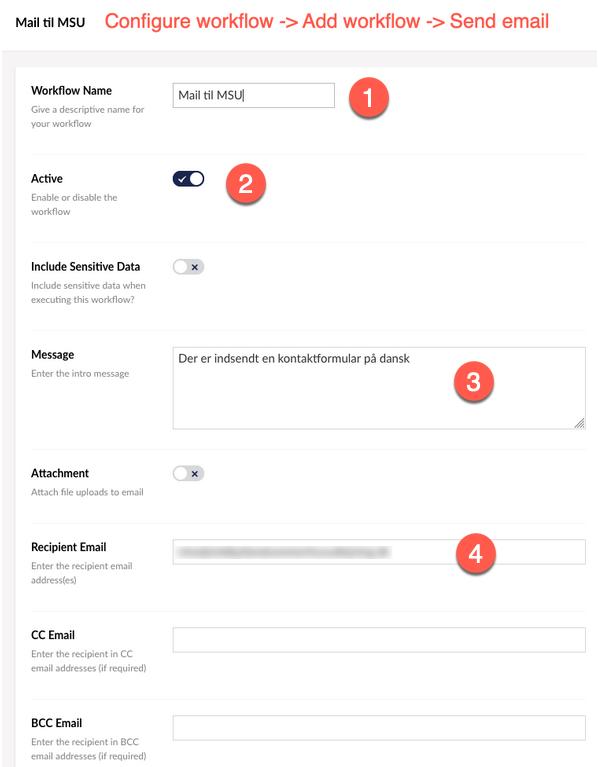This screenshot has width=598, height=767.
Task: Select the BCC Email input box
Action: [379, 728]
